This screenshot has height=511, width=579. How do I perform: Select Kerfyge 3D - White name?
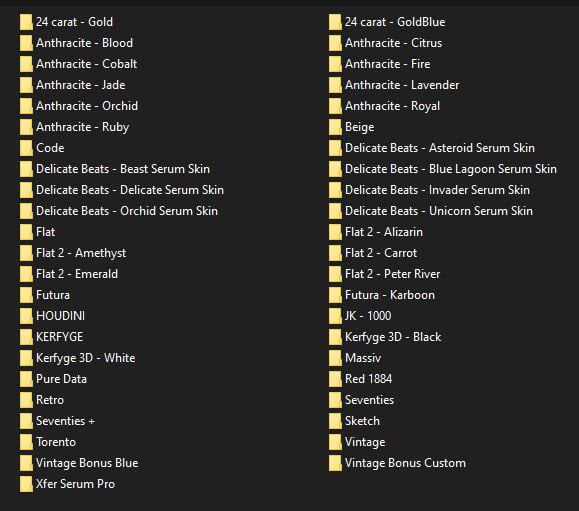(x=85, y=358)
